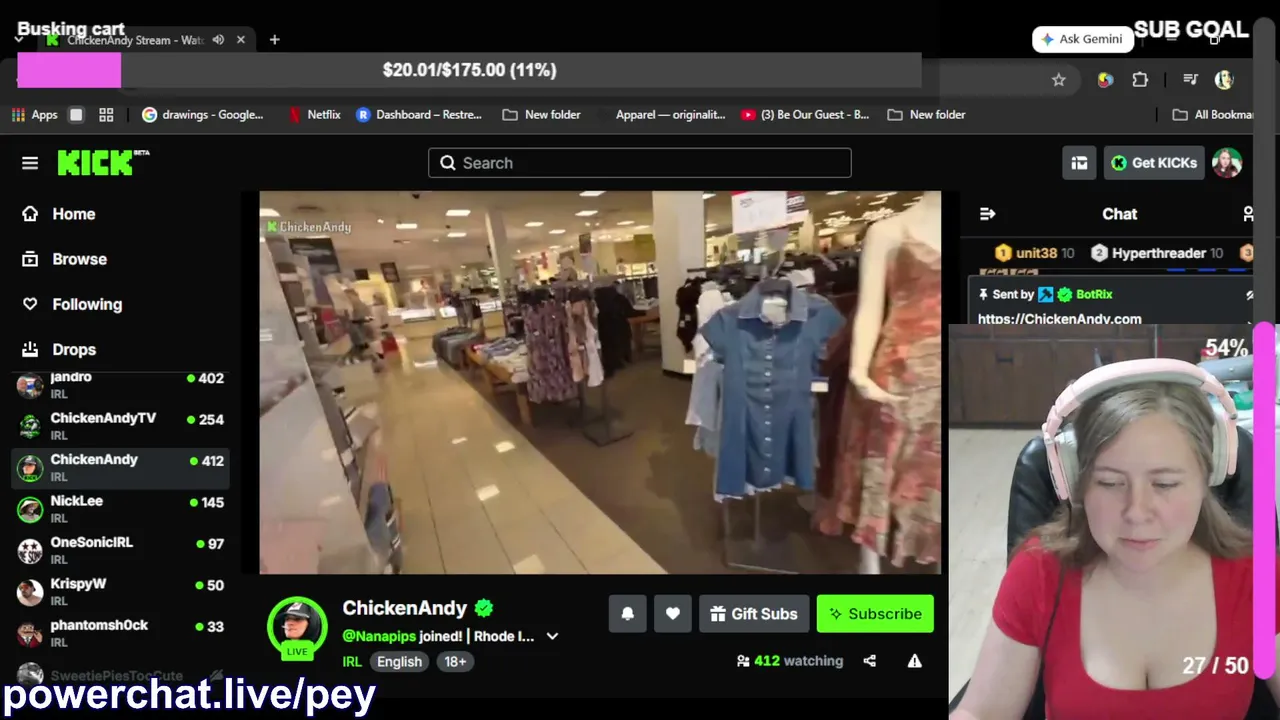1280x720 pixels.
Task: Click the English language tag
Action: pyautogui.click(x=399, y=662)
